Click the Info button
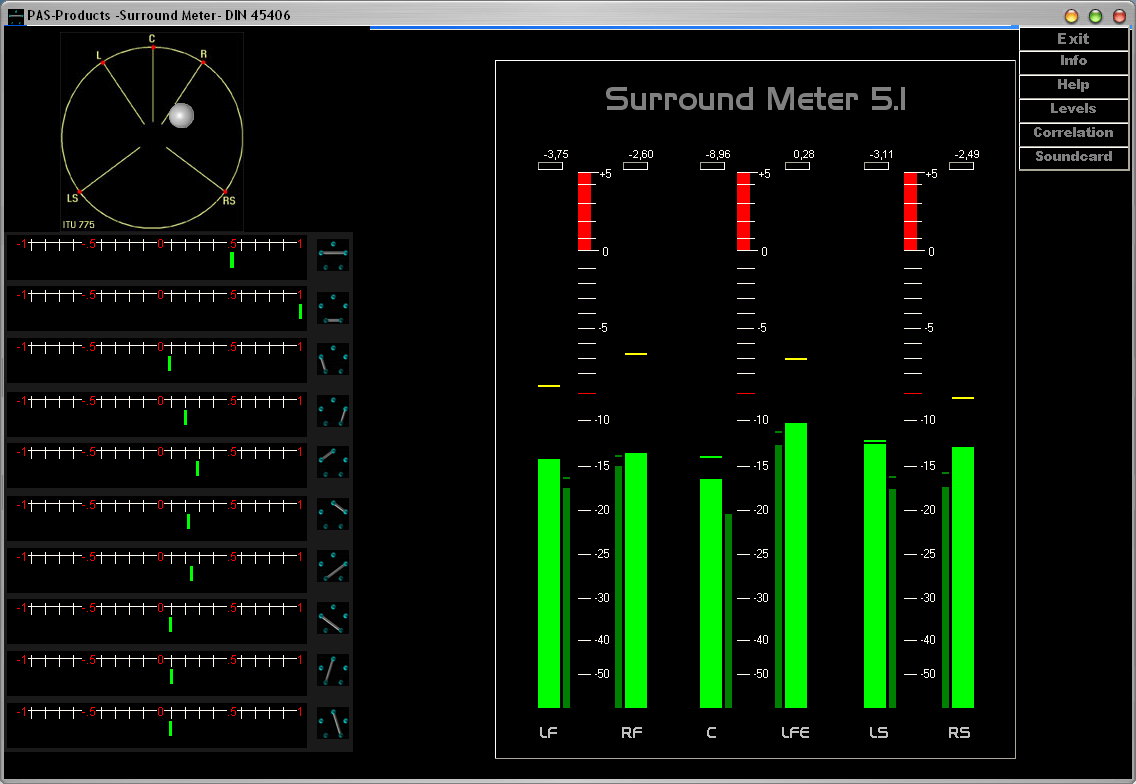The height and width of the screenshot is (784, 1136). 1073,61
